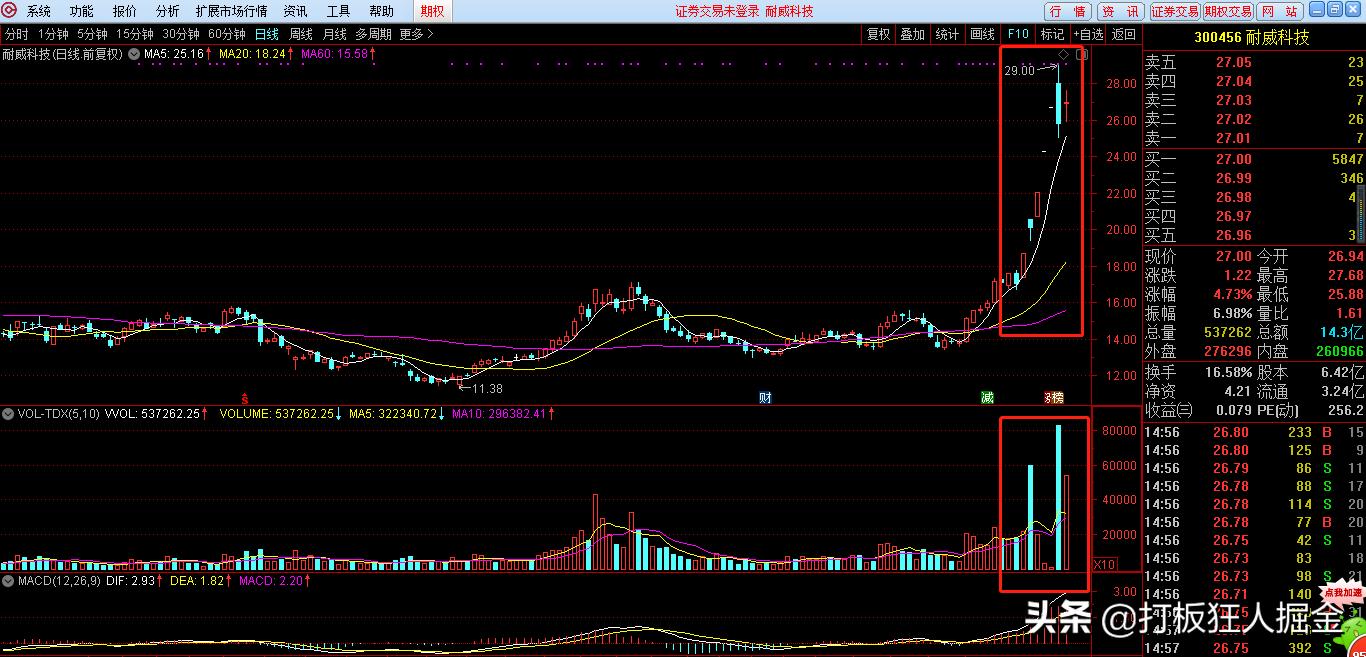This screenshot has height=657, width=1366.
Task: Click the X10 volume scale label
Action: tap(1105, 564)
